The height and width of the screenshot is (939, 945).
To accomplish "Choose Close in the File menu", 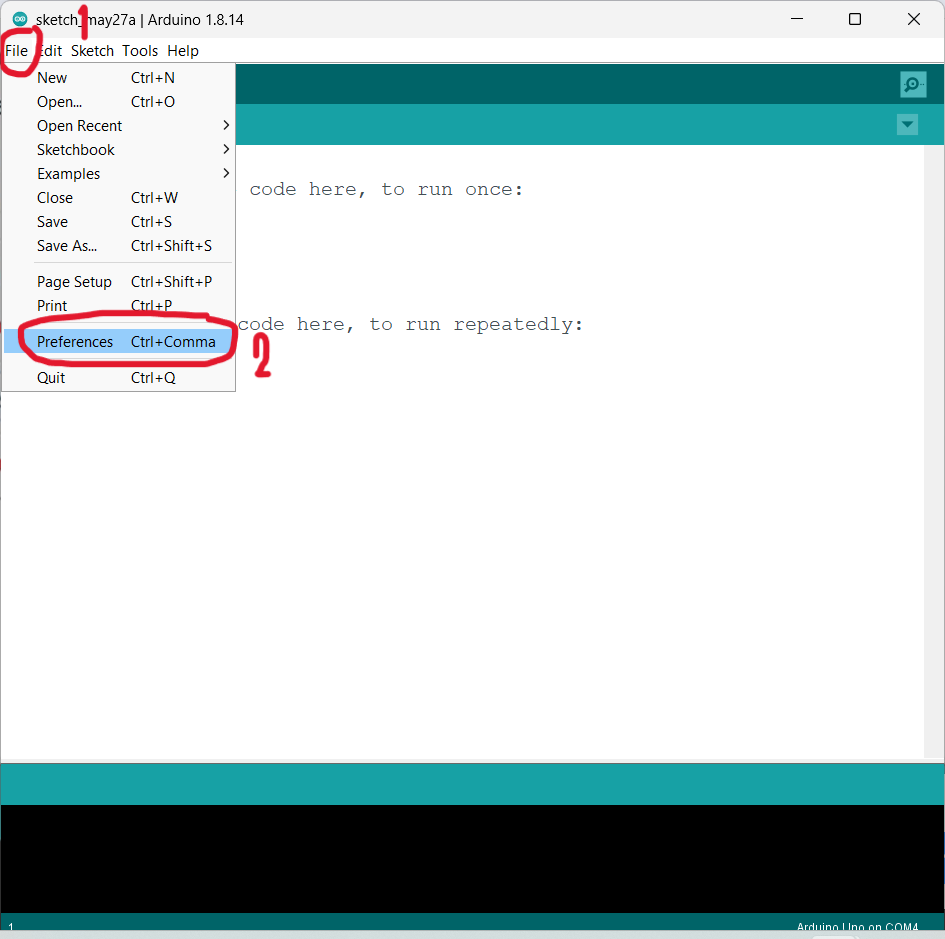I will (118, 198).
